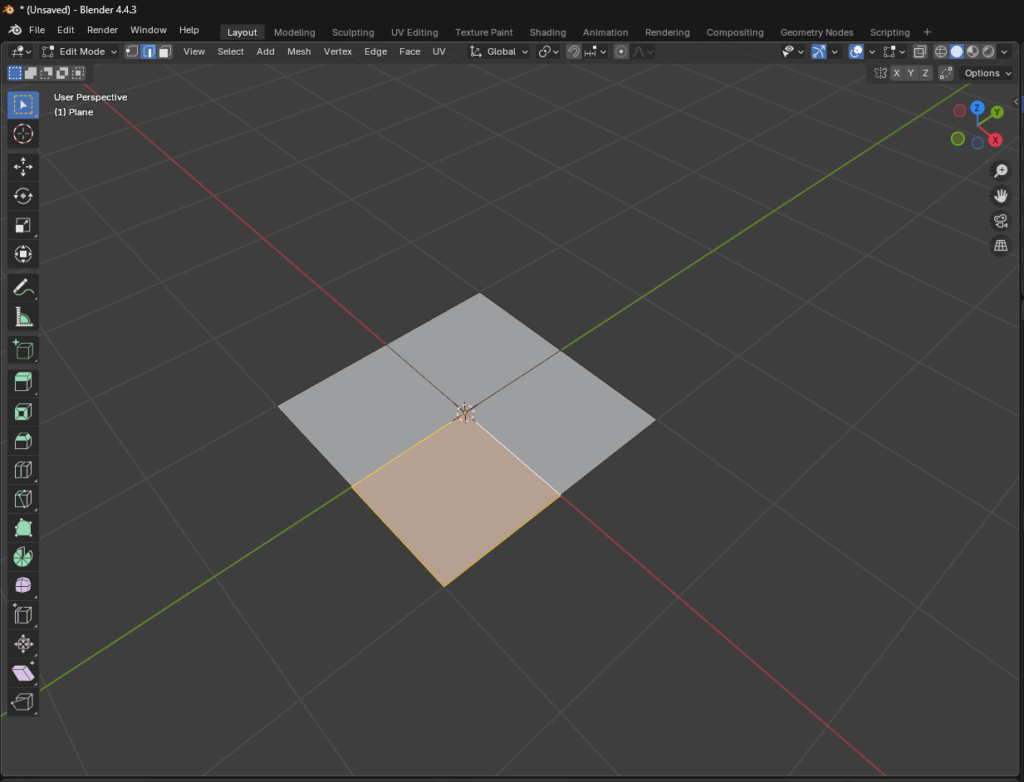Toggle viewport overlays
Screen dimensions: 1024x782
(856, 52)
